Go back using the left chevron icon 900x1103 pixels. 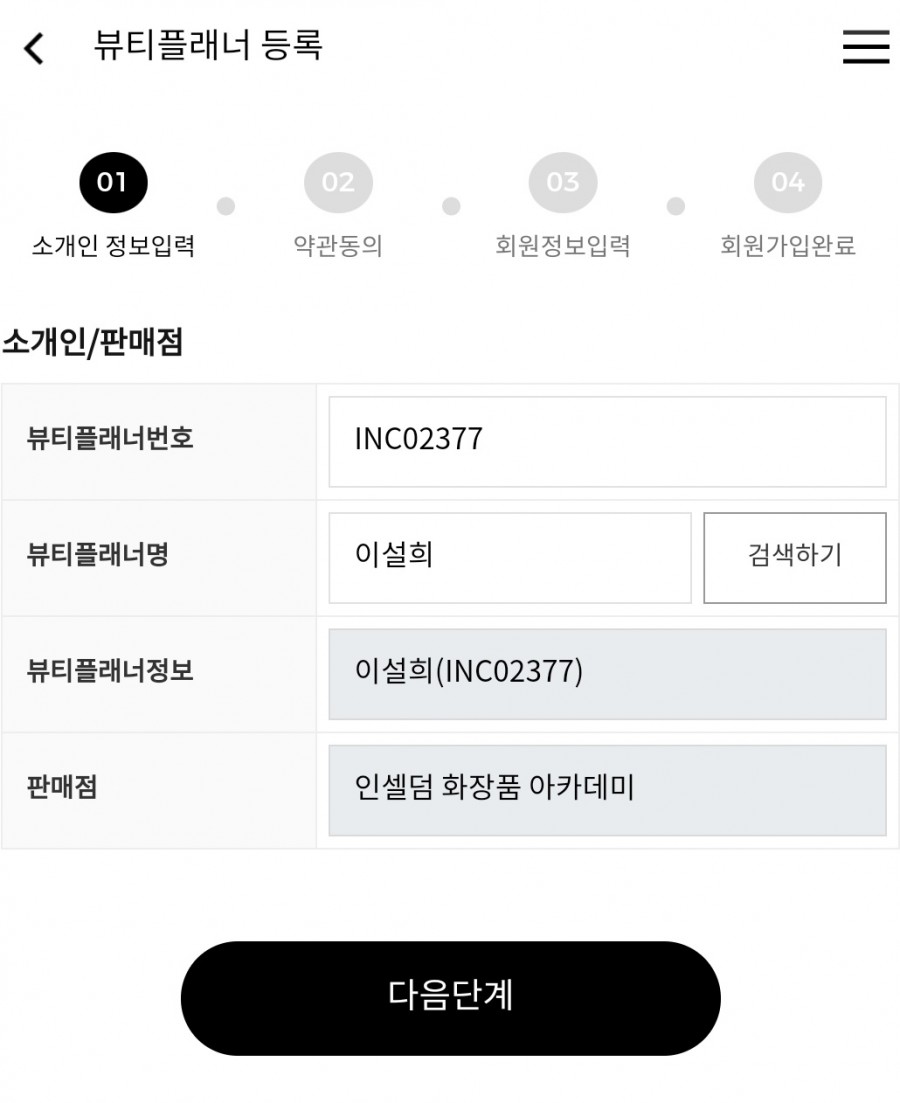click(34, 49)
